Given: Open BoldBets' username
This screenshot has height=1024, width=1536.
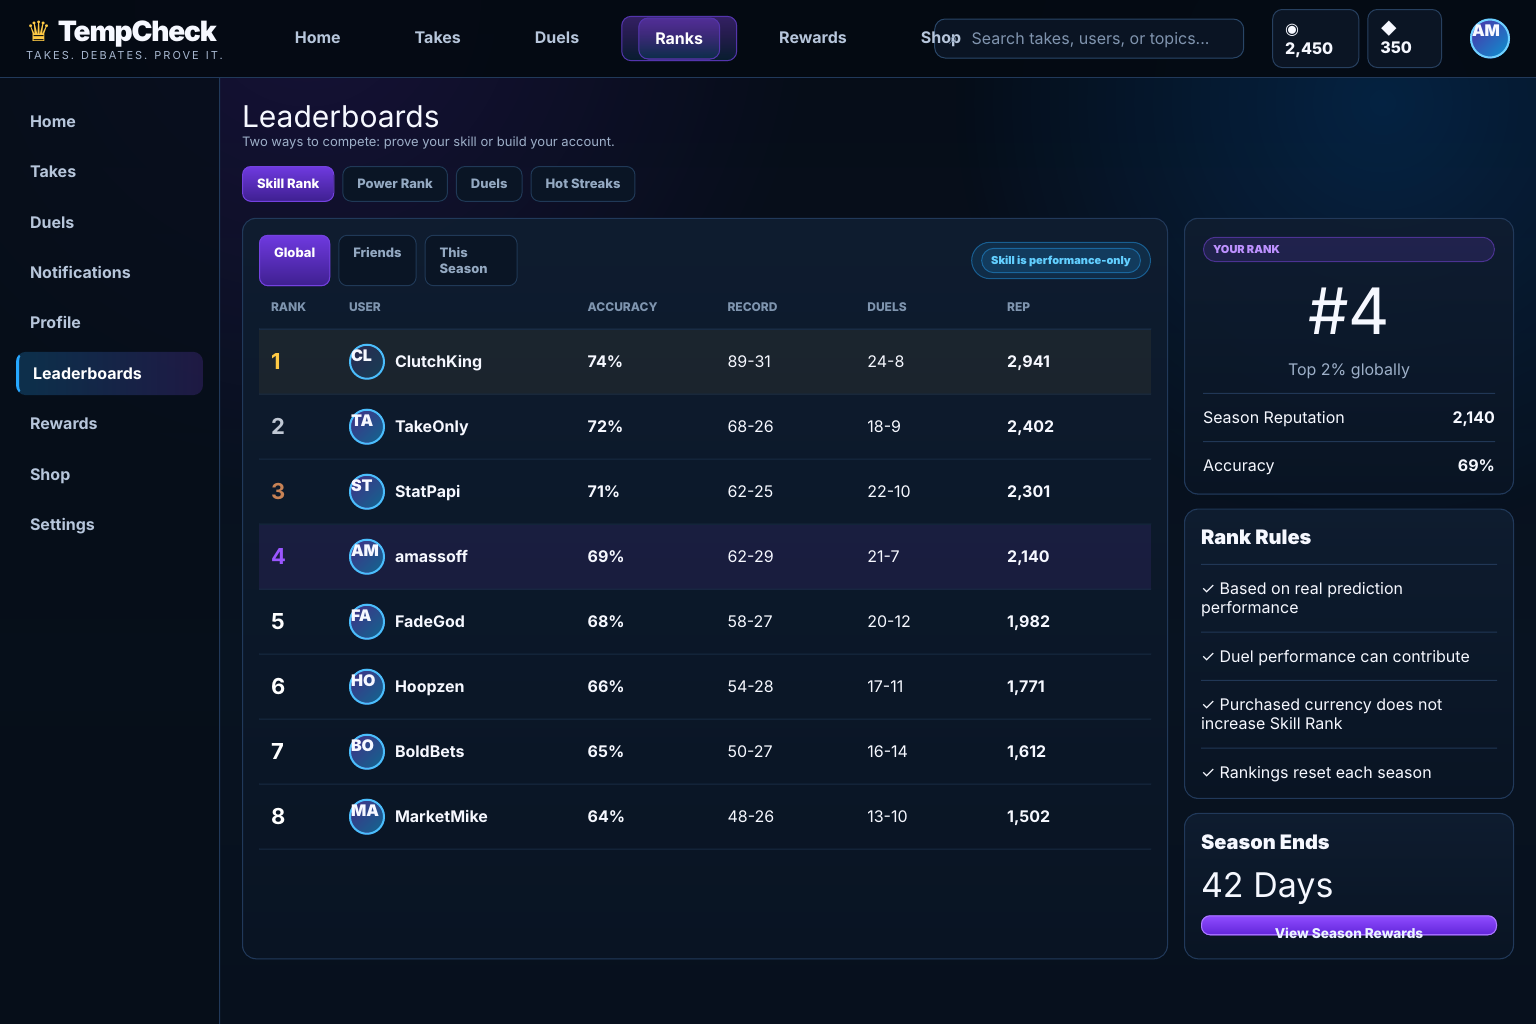Looking at the screenshot, I should tap(429, 751).
